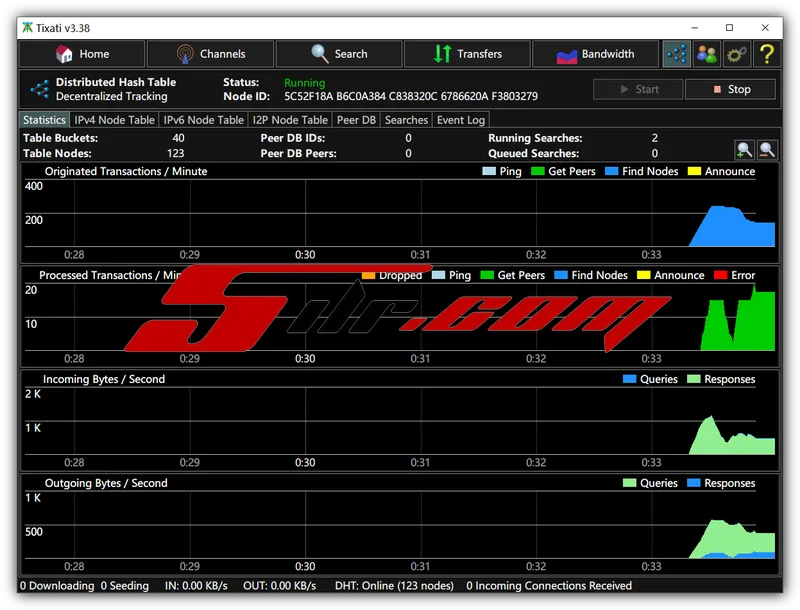Open the Search section
Image resolution: width=800 pixels, height=610 pixels.
[339, 54]
